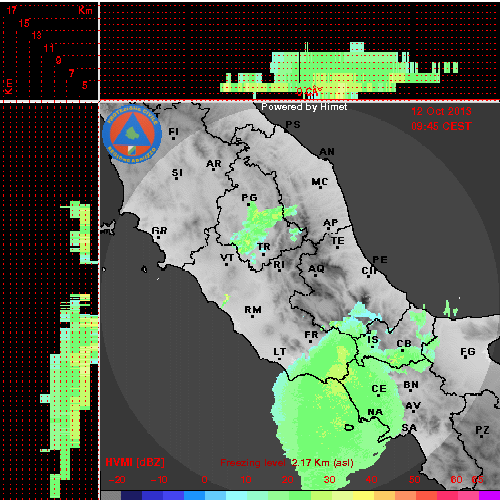Click the Protezione Civile Abruzzo logo
The width and height of the screenshot is (500, 500).
coord(132,134)
